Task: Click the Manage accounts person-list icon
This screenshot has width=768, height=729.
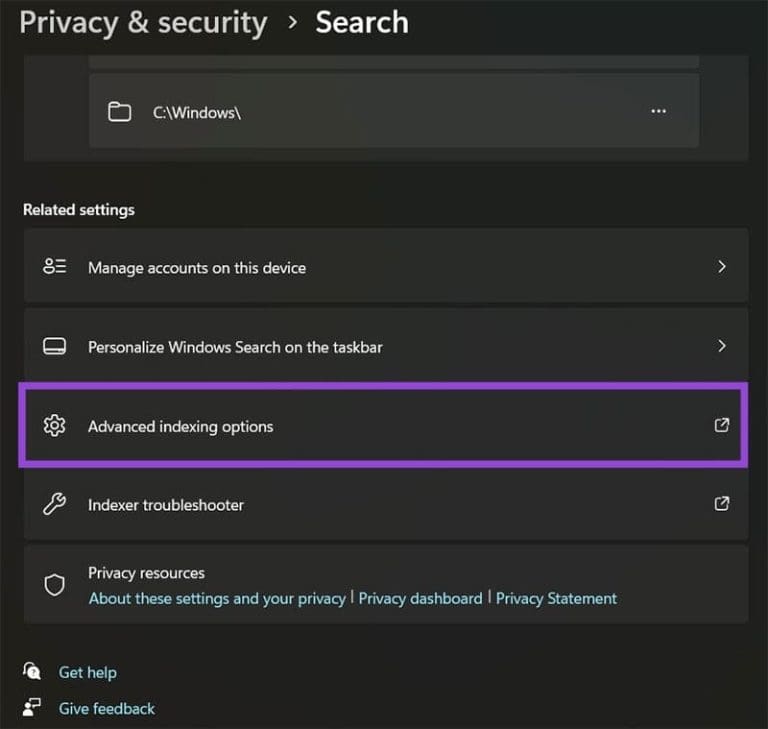Action: click(54, 267)
